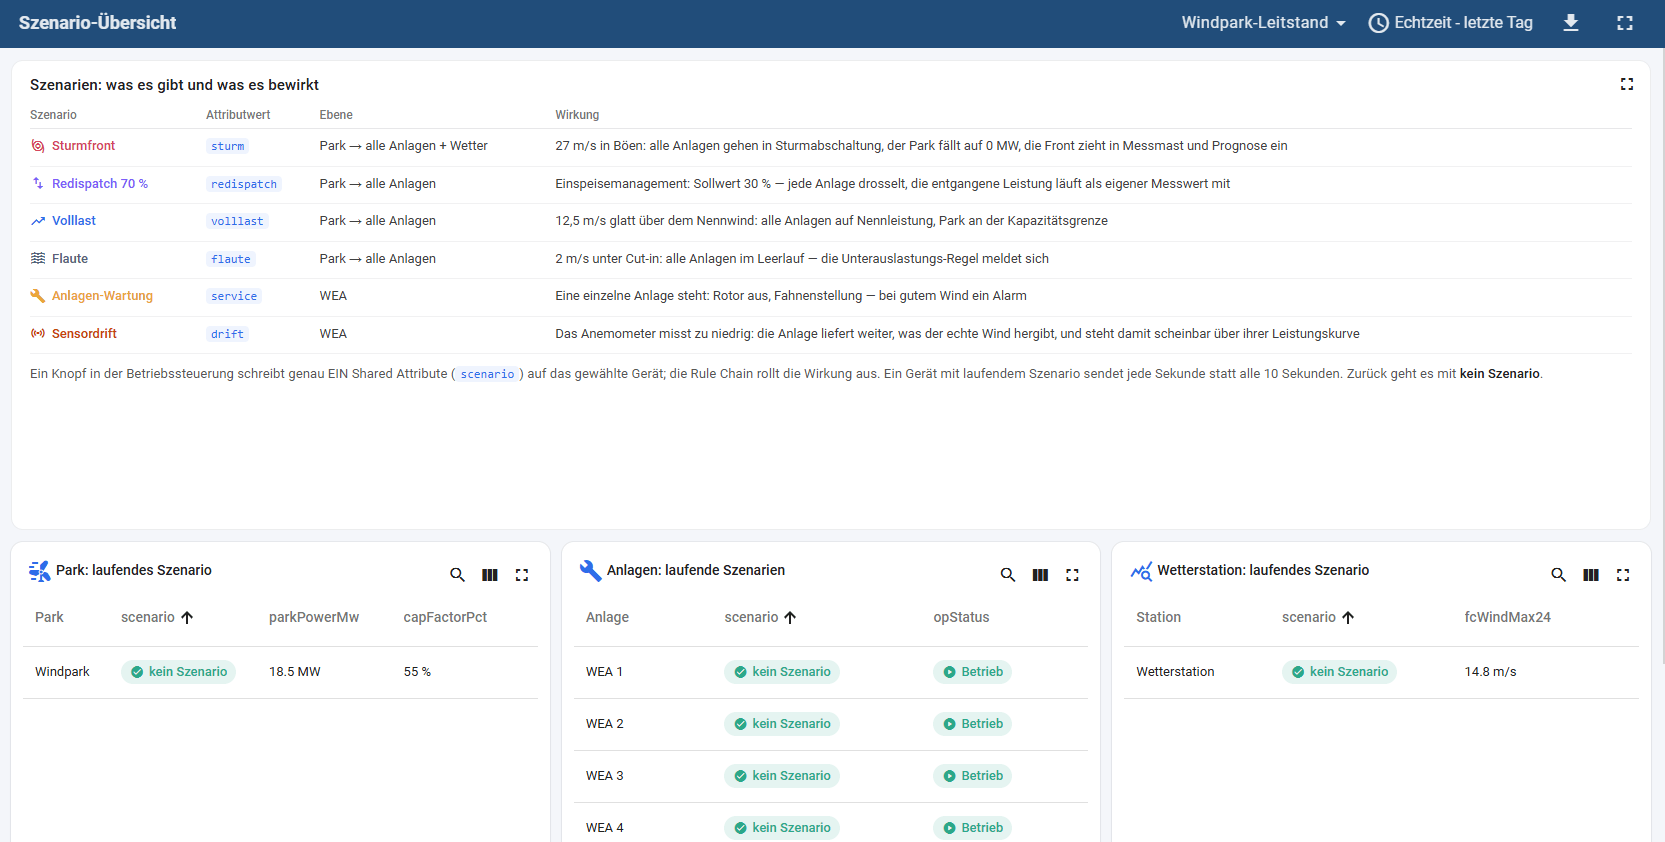1665x842 pixels.
Task: Click the 'volllast' attribute value tag
Action: [x=237, y=221]
